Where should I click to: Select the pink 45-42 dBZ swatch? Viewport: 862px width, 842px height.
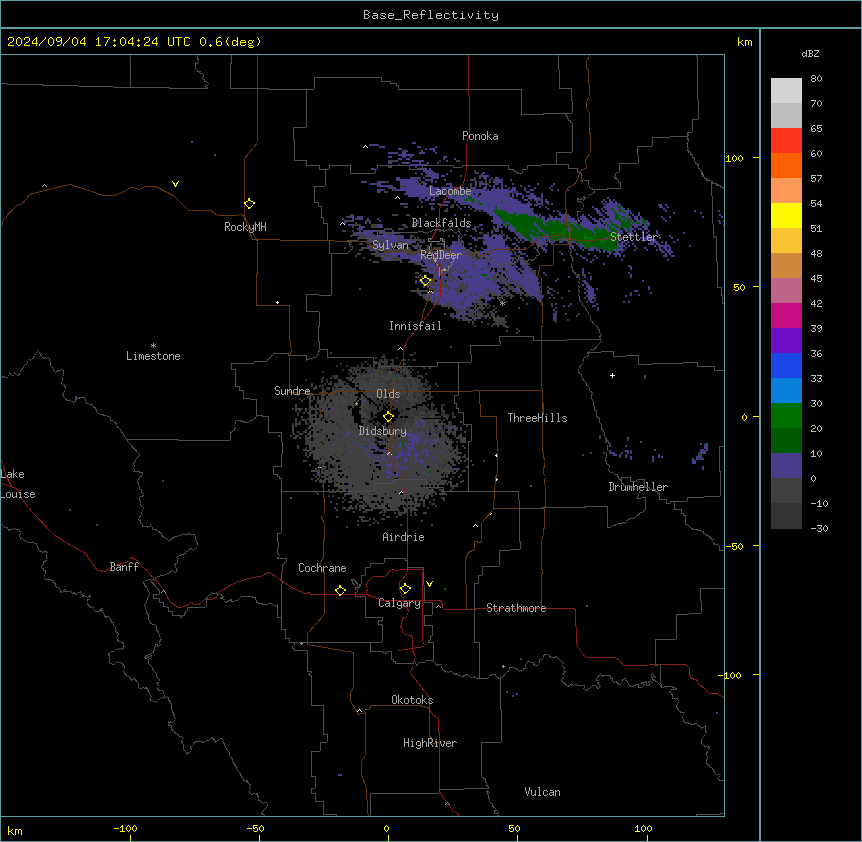(786, 290)
